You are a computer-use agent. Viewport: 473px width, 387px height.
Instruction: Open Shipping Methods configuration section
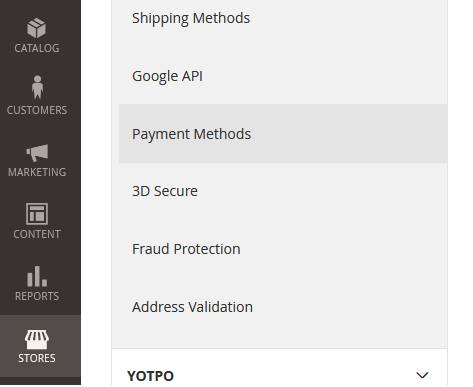283,18
